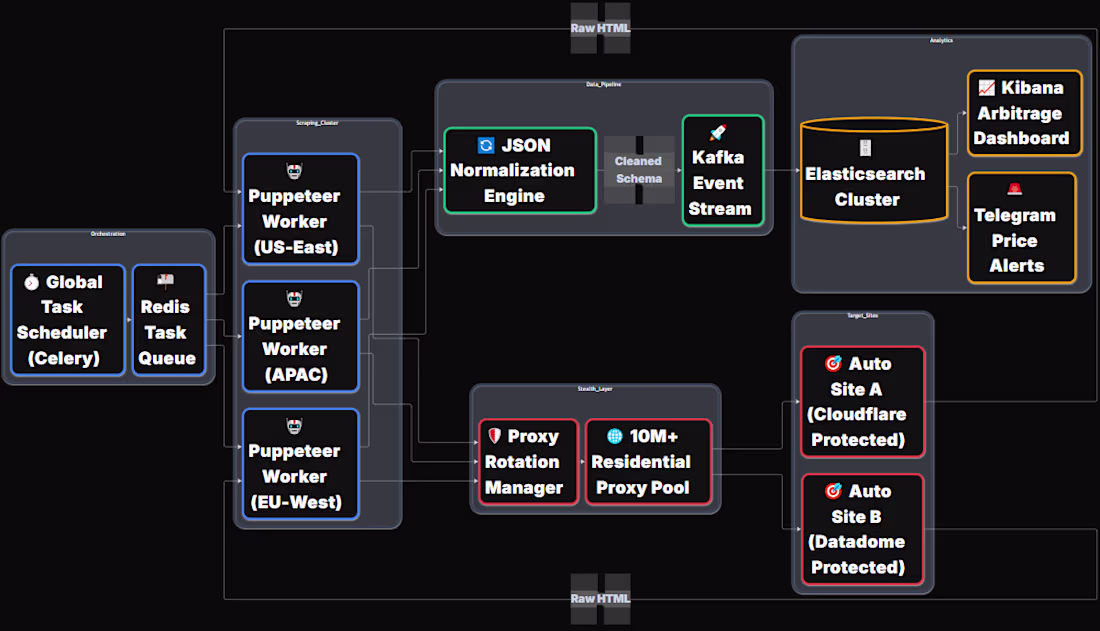Viewport: 1100px width, 631px height.
Task: Click the target icon on Auto Site A
Action: [x=833, y=364]
